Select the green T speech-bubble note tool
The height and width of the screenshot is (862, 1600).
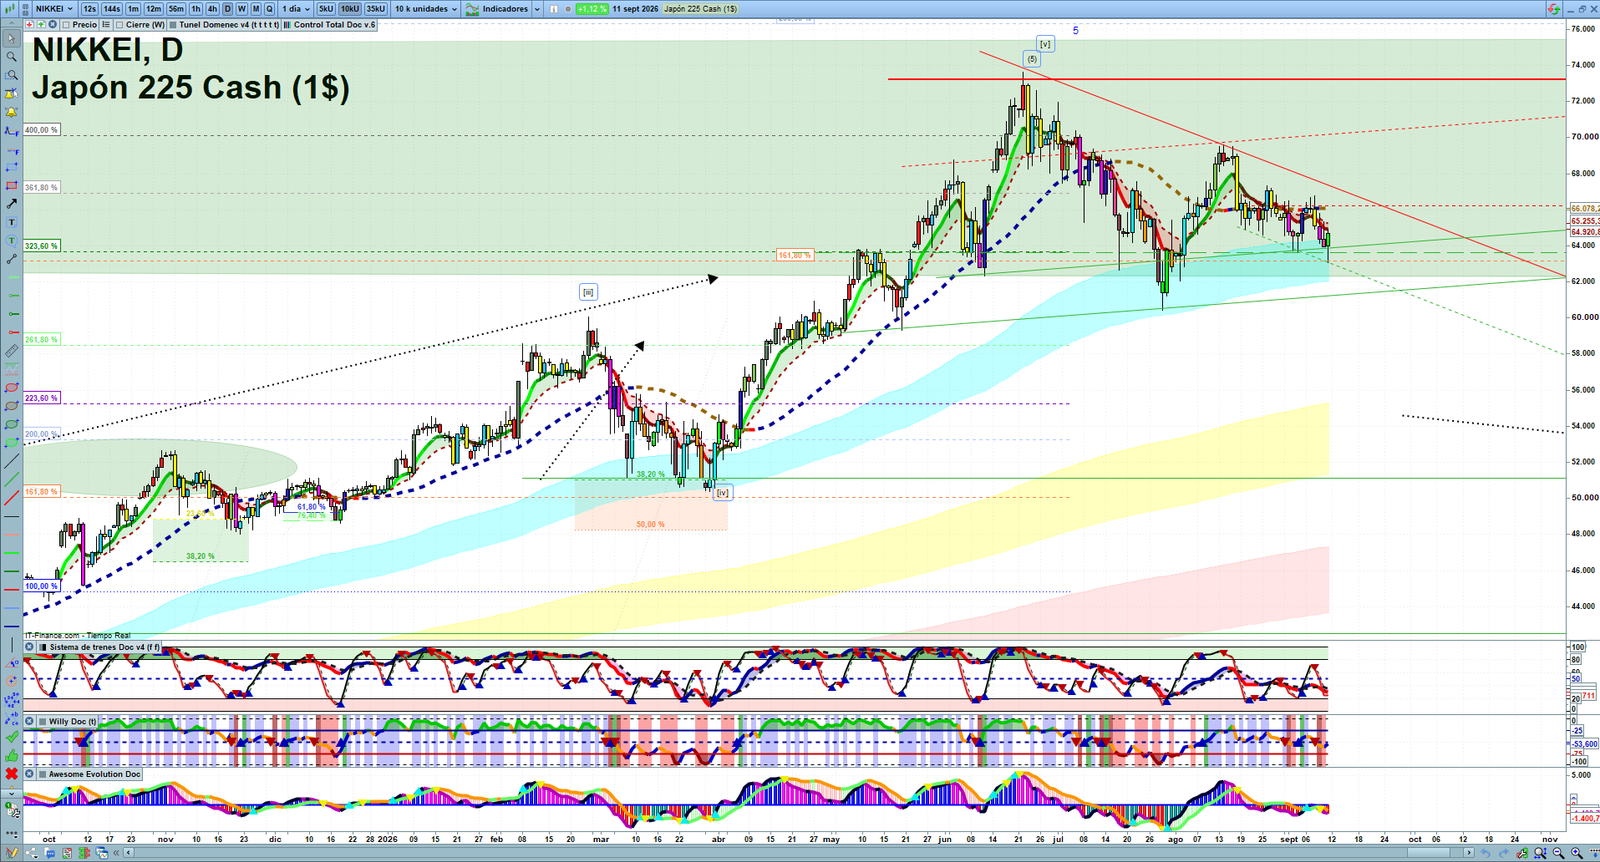(11, 240)
